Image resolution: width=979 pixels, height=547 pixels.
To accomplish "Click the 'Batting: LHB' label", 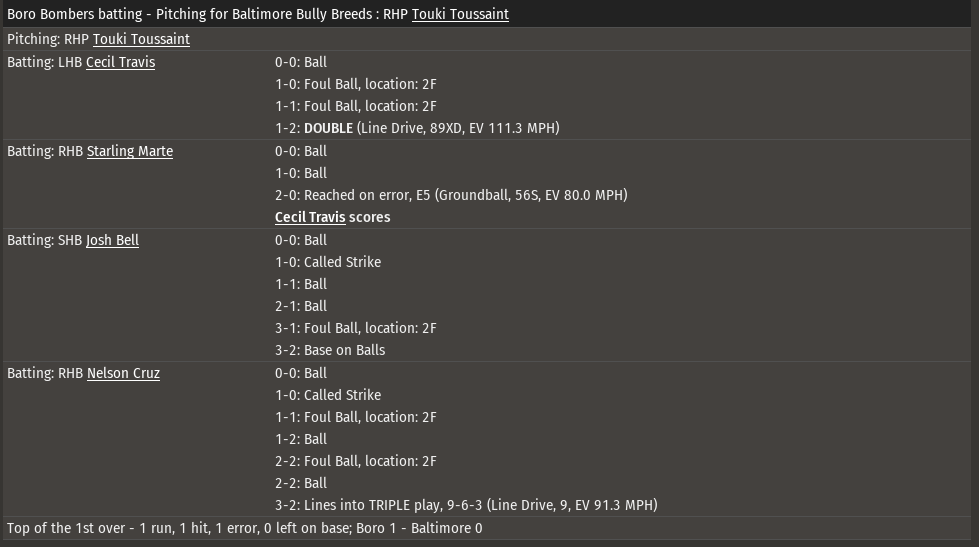I will pyautogui.click(x=45, y=62).
